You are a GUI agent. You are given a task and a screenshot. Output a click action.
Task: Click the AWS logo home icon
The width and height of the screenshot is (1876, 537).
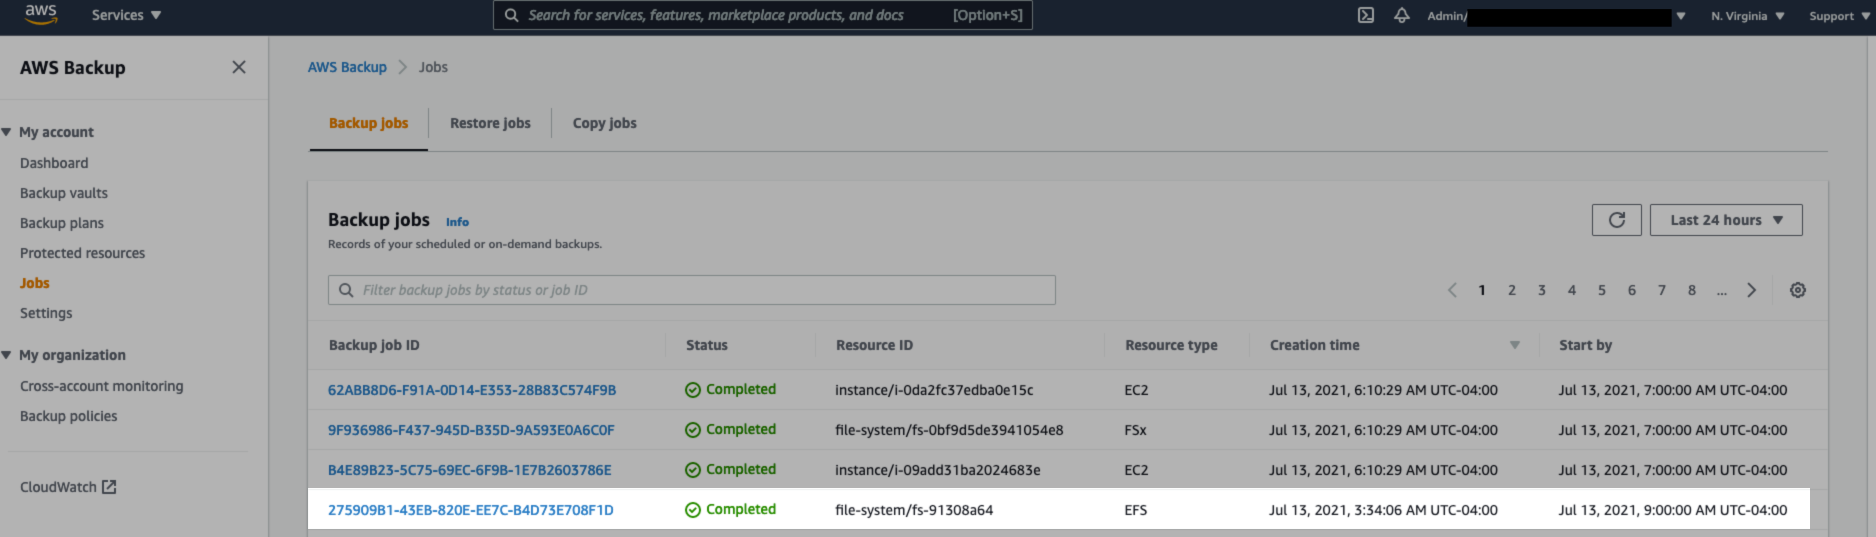pyautogui.click(x=41, y=14)
